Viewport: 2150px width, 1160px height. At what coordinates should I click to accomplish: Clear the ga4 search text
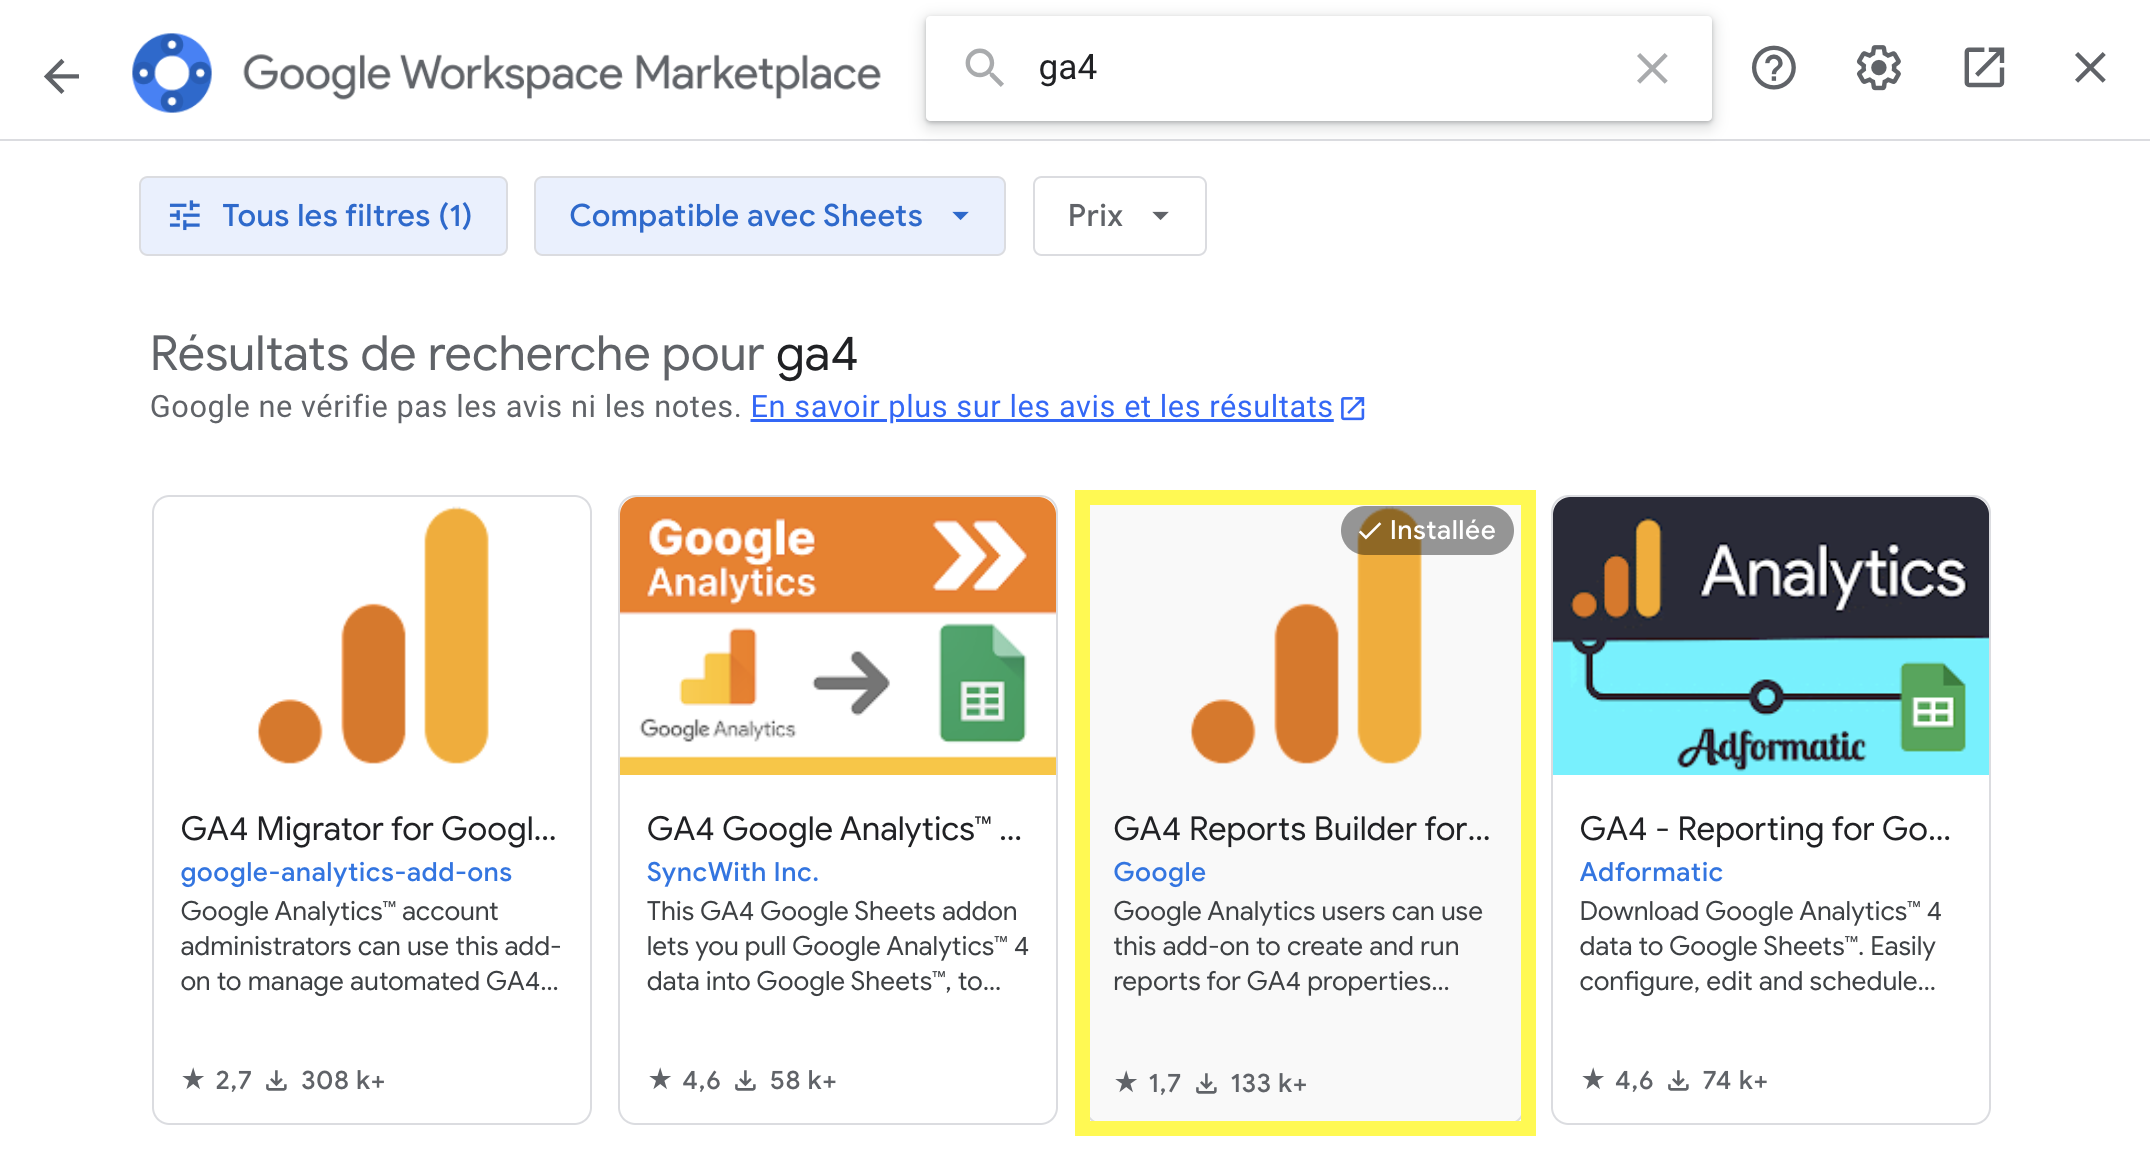click(1651, 69)
